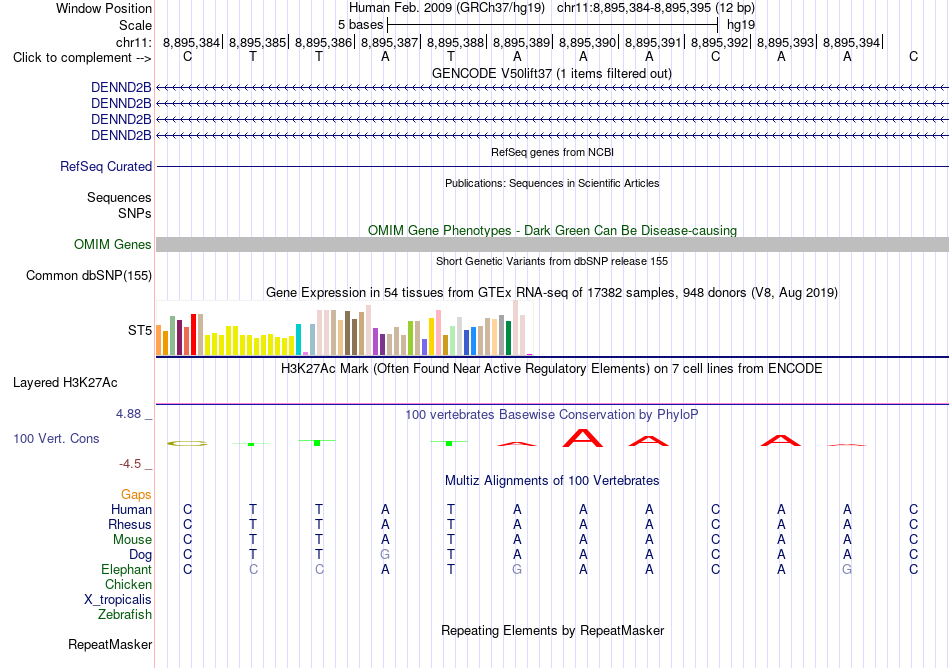Click the 8,895,384 position label

point(191,42)
